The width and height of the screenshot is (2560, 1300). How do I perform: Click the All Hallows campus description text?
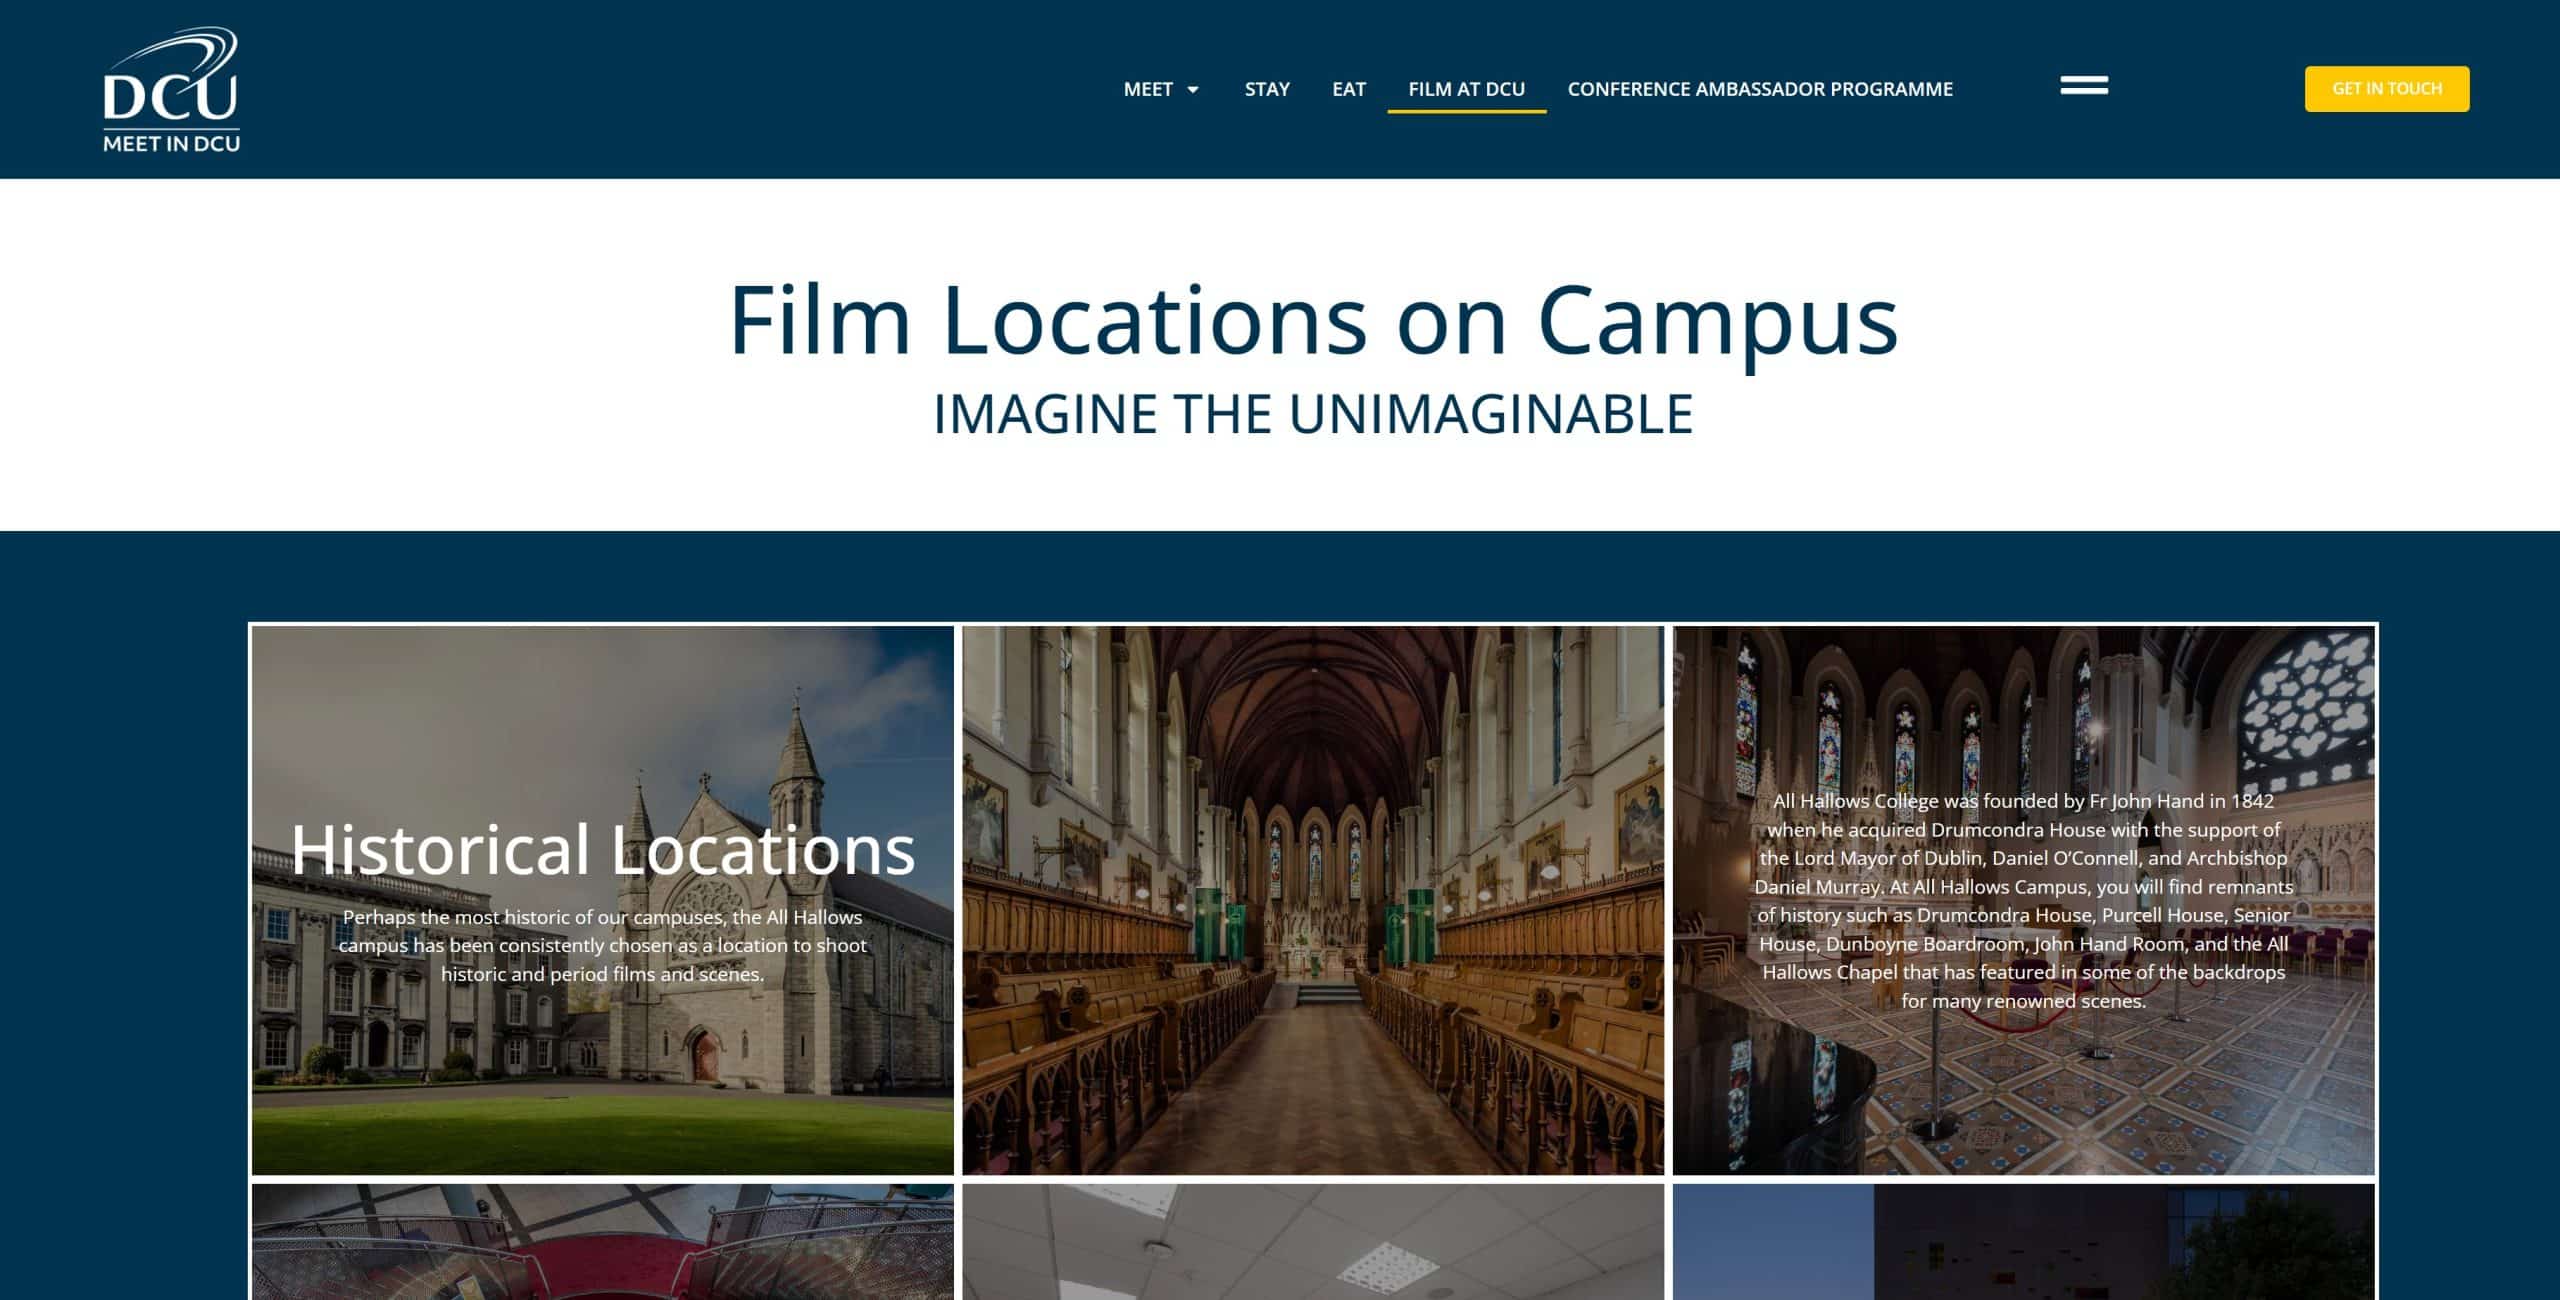pyautogui.click(x=602, y=945)
